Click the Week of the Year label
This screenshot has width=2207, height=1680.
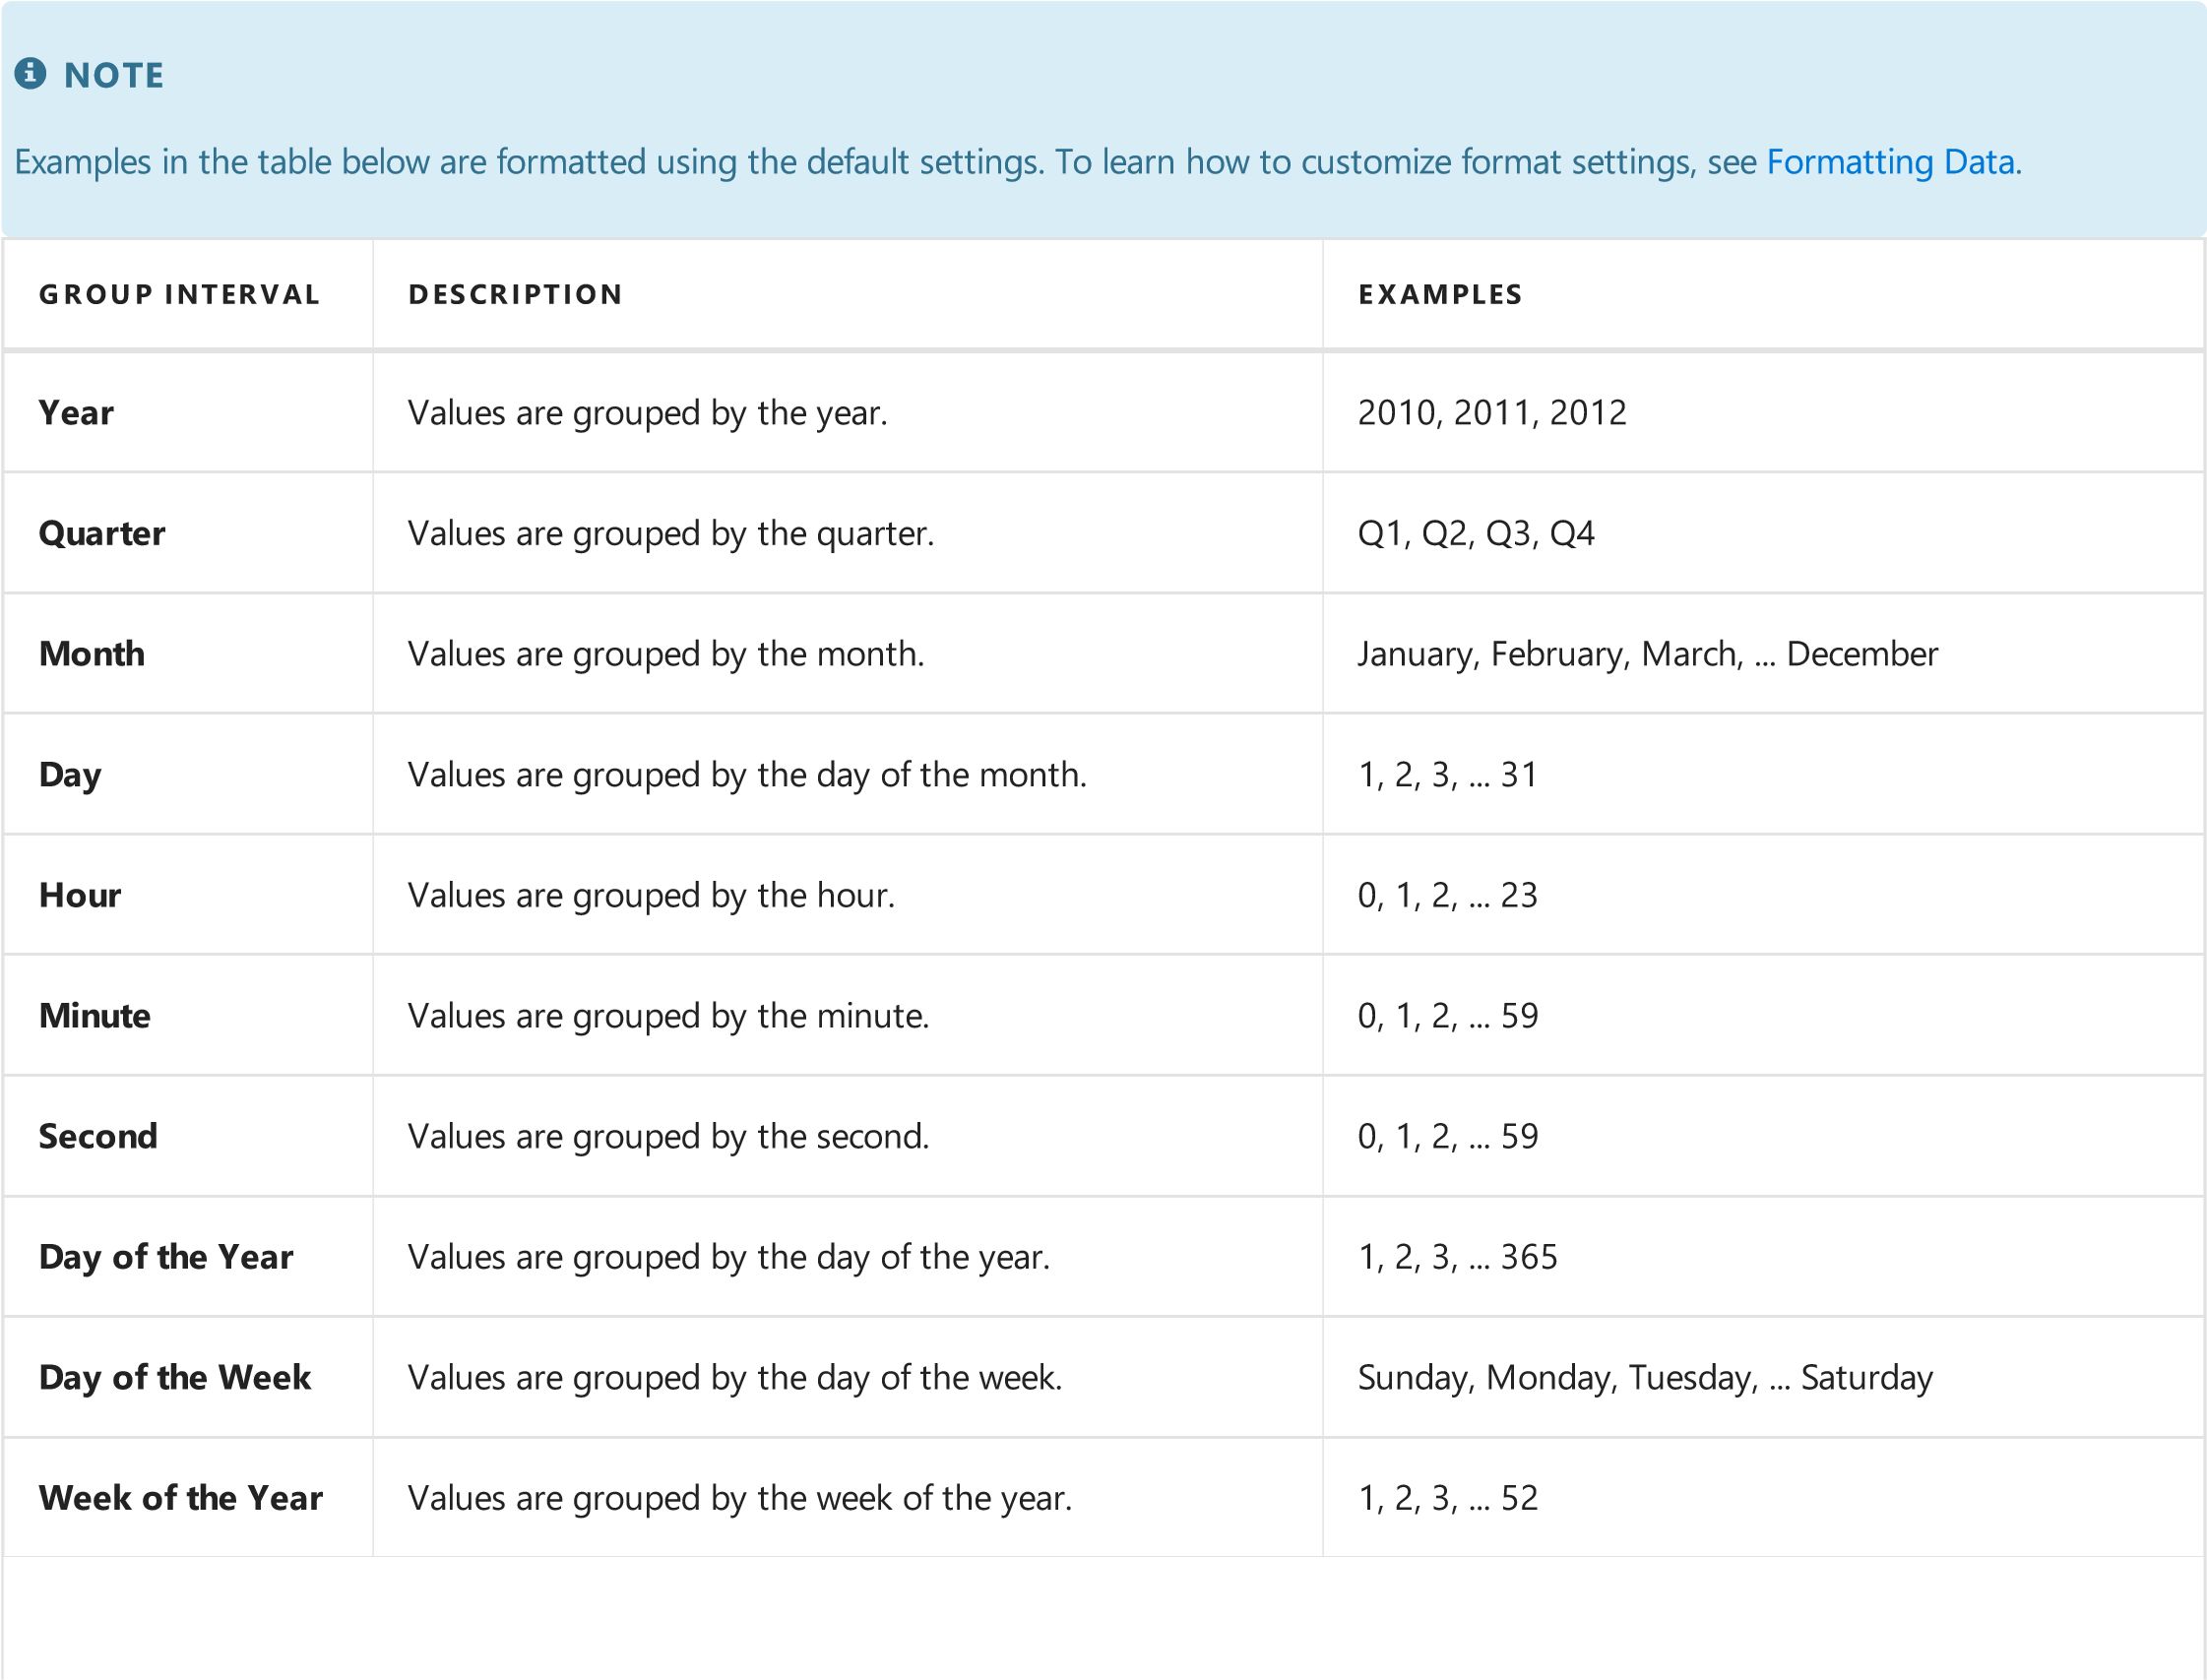click(x=181, y=1498)
